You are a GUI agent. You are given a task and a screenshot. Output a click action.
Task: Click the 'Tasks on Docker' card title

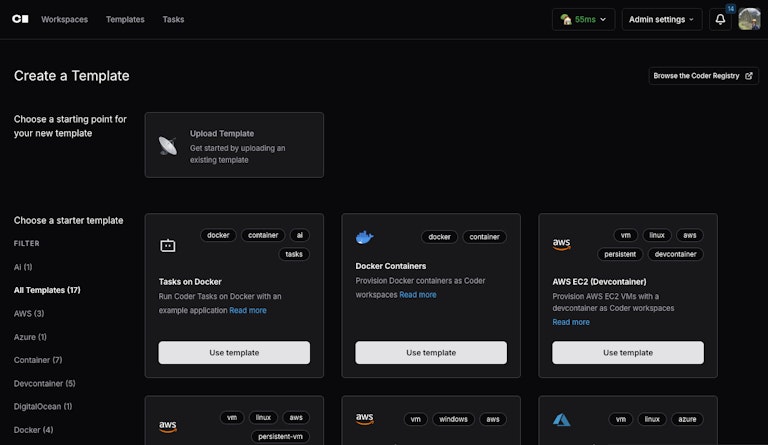(190, 281)
